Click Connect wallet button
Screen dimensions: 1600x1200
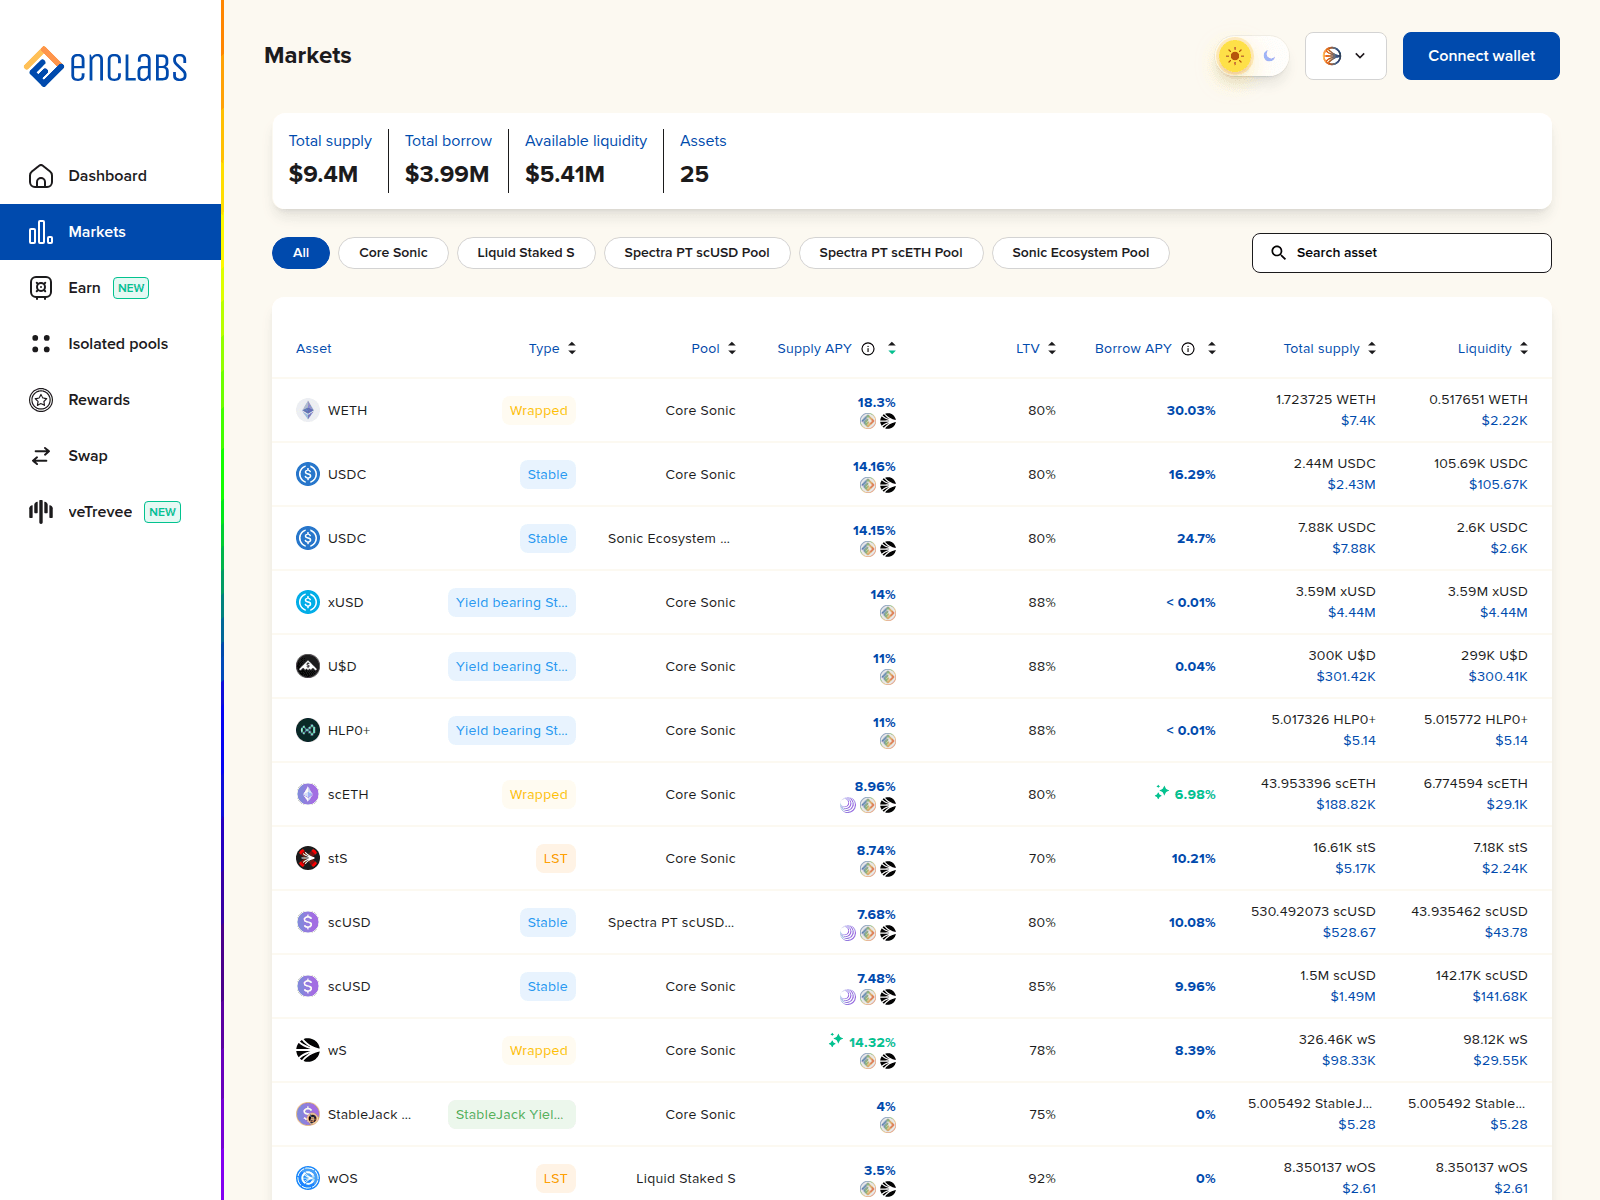(x=1481, y=56)
